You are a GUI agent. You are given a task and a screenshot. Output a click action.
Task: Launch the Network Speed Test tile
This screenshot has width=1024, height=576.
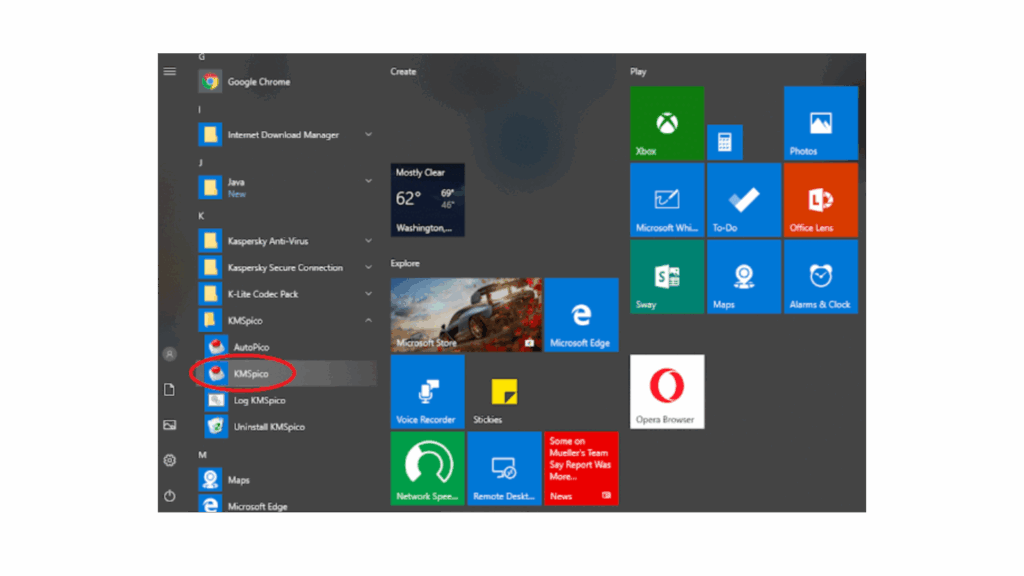427,468
